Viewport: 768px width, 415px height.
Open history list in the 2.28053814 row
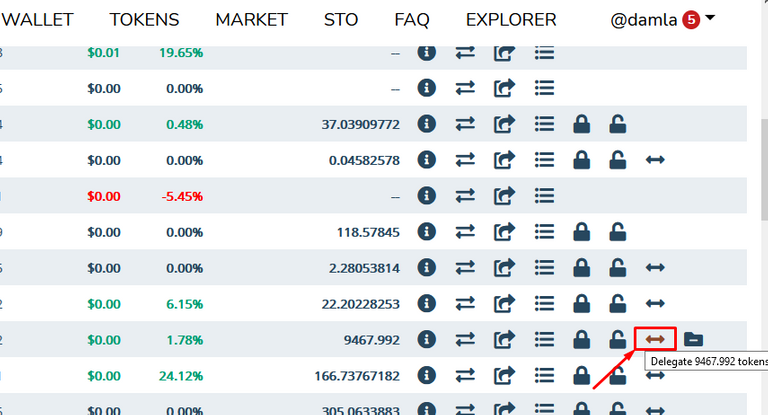tap(544, 268)
